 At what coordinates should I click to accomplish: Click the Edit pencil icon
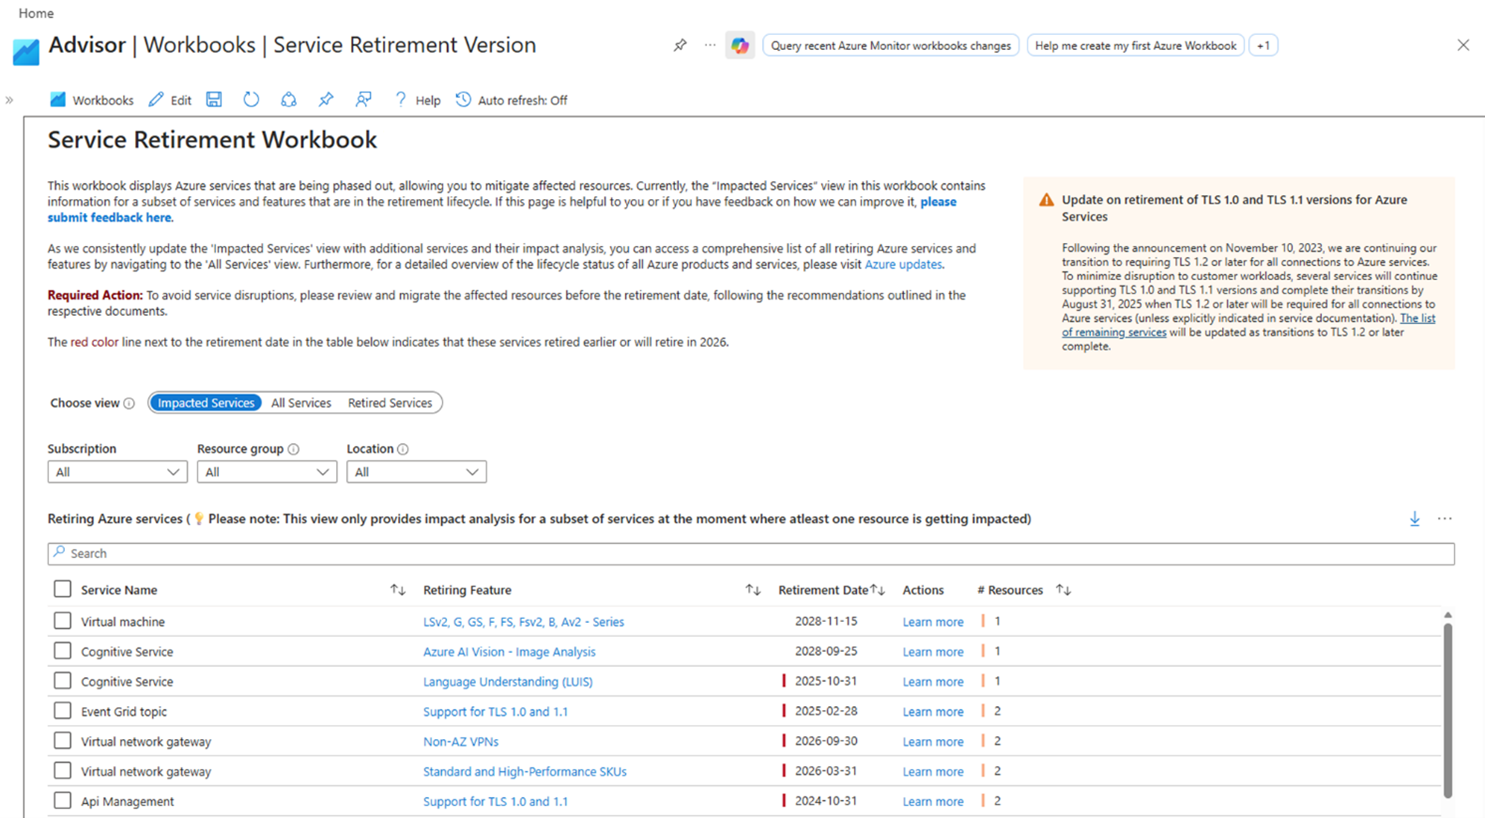click(156, 100)
